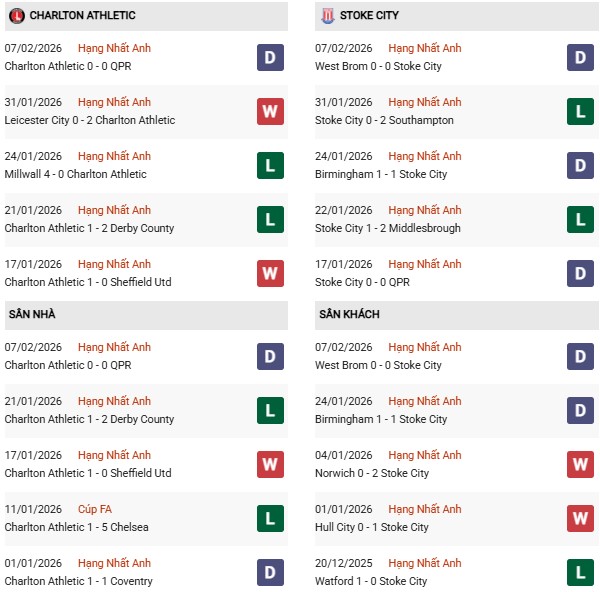Click L badge for Stoke City vs Southampton
The width and height of the screenshot is (600, 592).
point(580,111)
